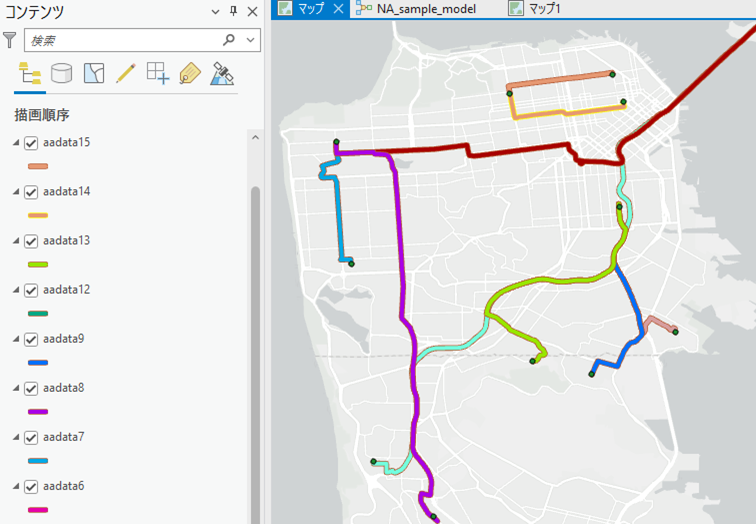Choose List By Labeling tag icon

[190, 74]
